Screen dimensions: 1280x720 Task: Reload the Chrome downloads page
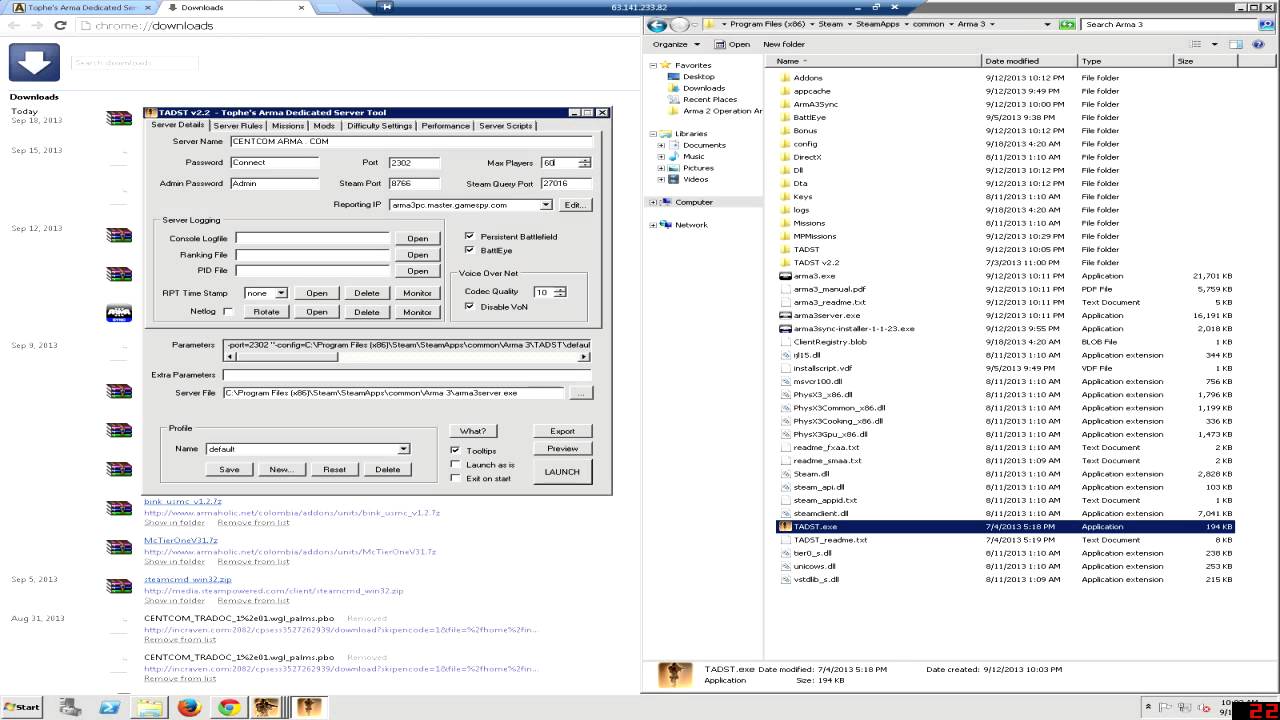[x=60, y=25]
